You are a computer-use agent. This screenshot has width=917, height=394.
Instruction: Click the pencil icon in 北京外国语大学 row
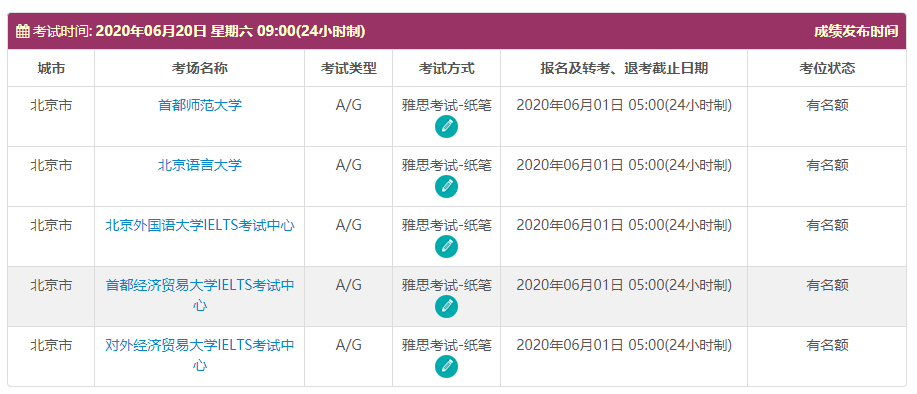[x=446, y=247]
